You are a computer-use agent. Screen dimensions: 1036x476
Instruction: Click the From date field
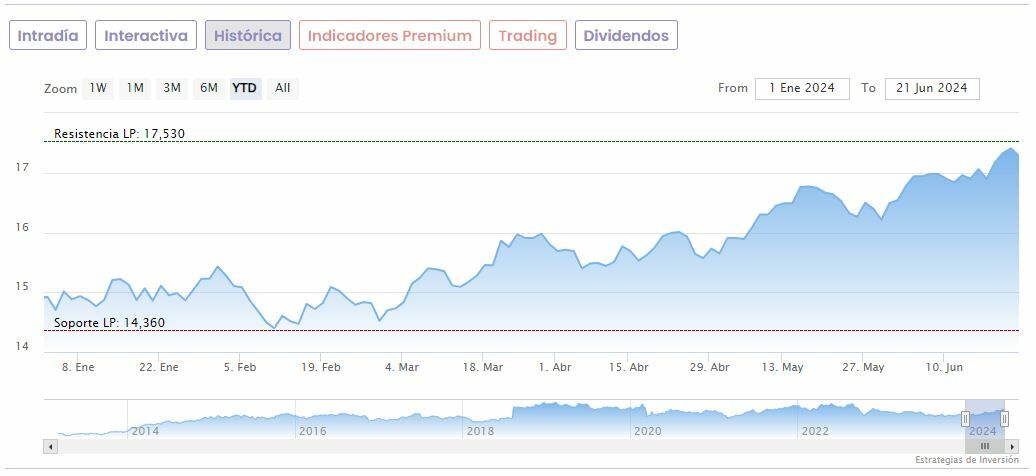[802, 88]
